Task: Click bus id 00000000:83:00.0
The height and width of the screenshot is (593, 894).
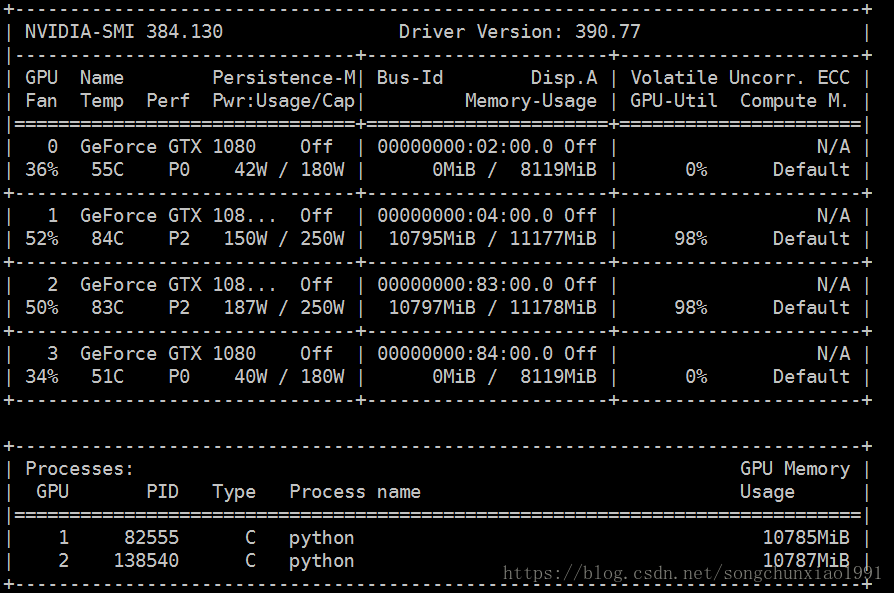Action: click(x=465, y=285)
